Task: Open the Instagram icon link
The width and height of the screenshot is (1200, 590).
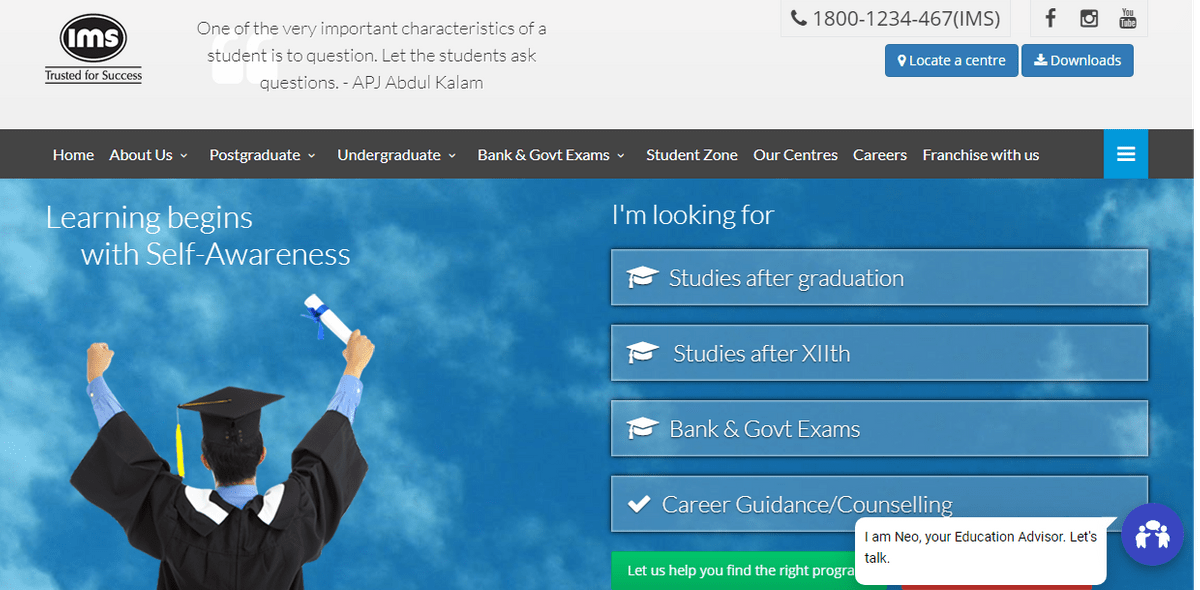Action: click(1089, 18)
